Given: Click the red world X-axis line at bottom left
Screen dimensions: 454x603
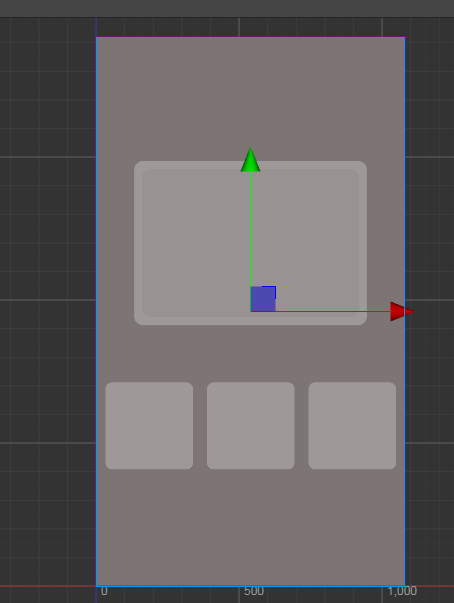Looking at the screenshot, I should coord(47,586).
